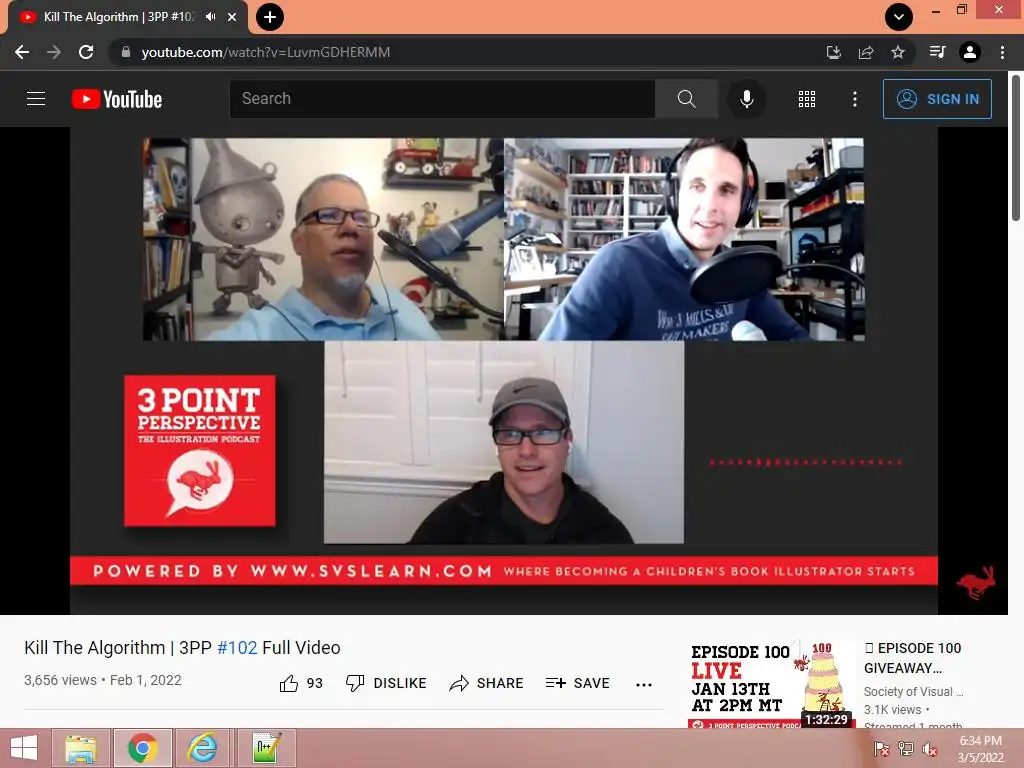
Task: Click the search magnifier button
Action: 686,99
